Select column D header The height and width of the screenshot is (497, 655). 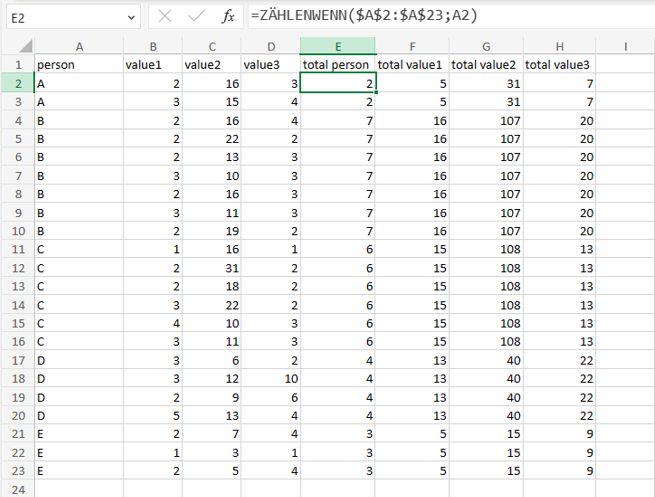point(271,46)
